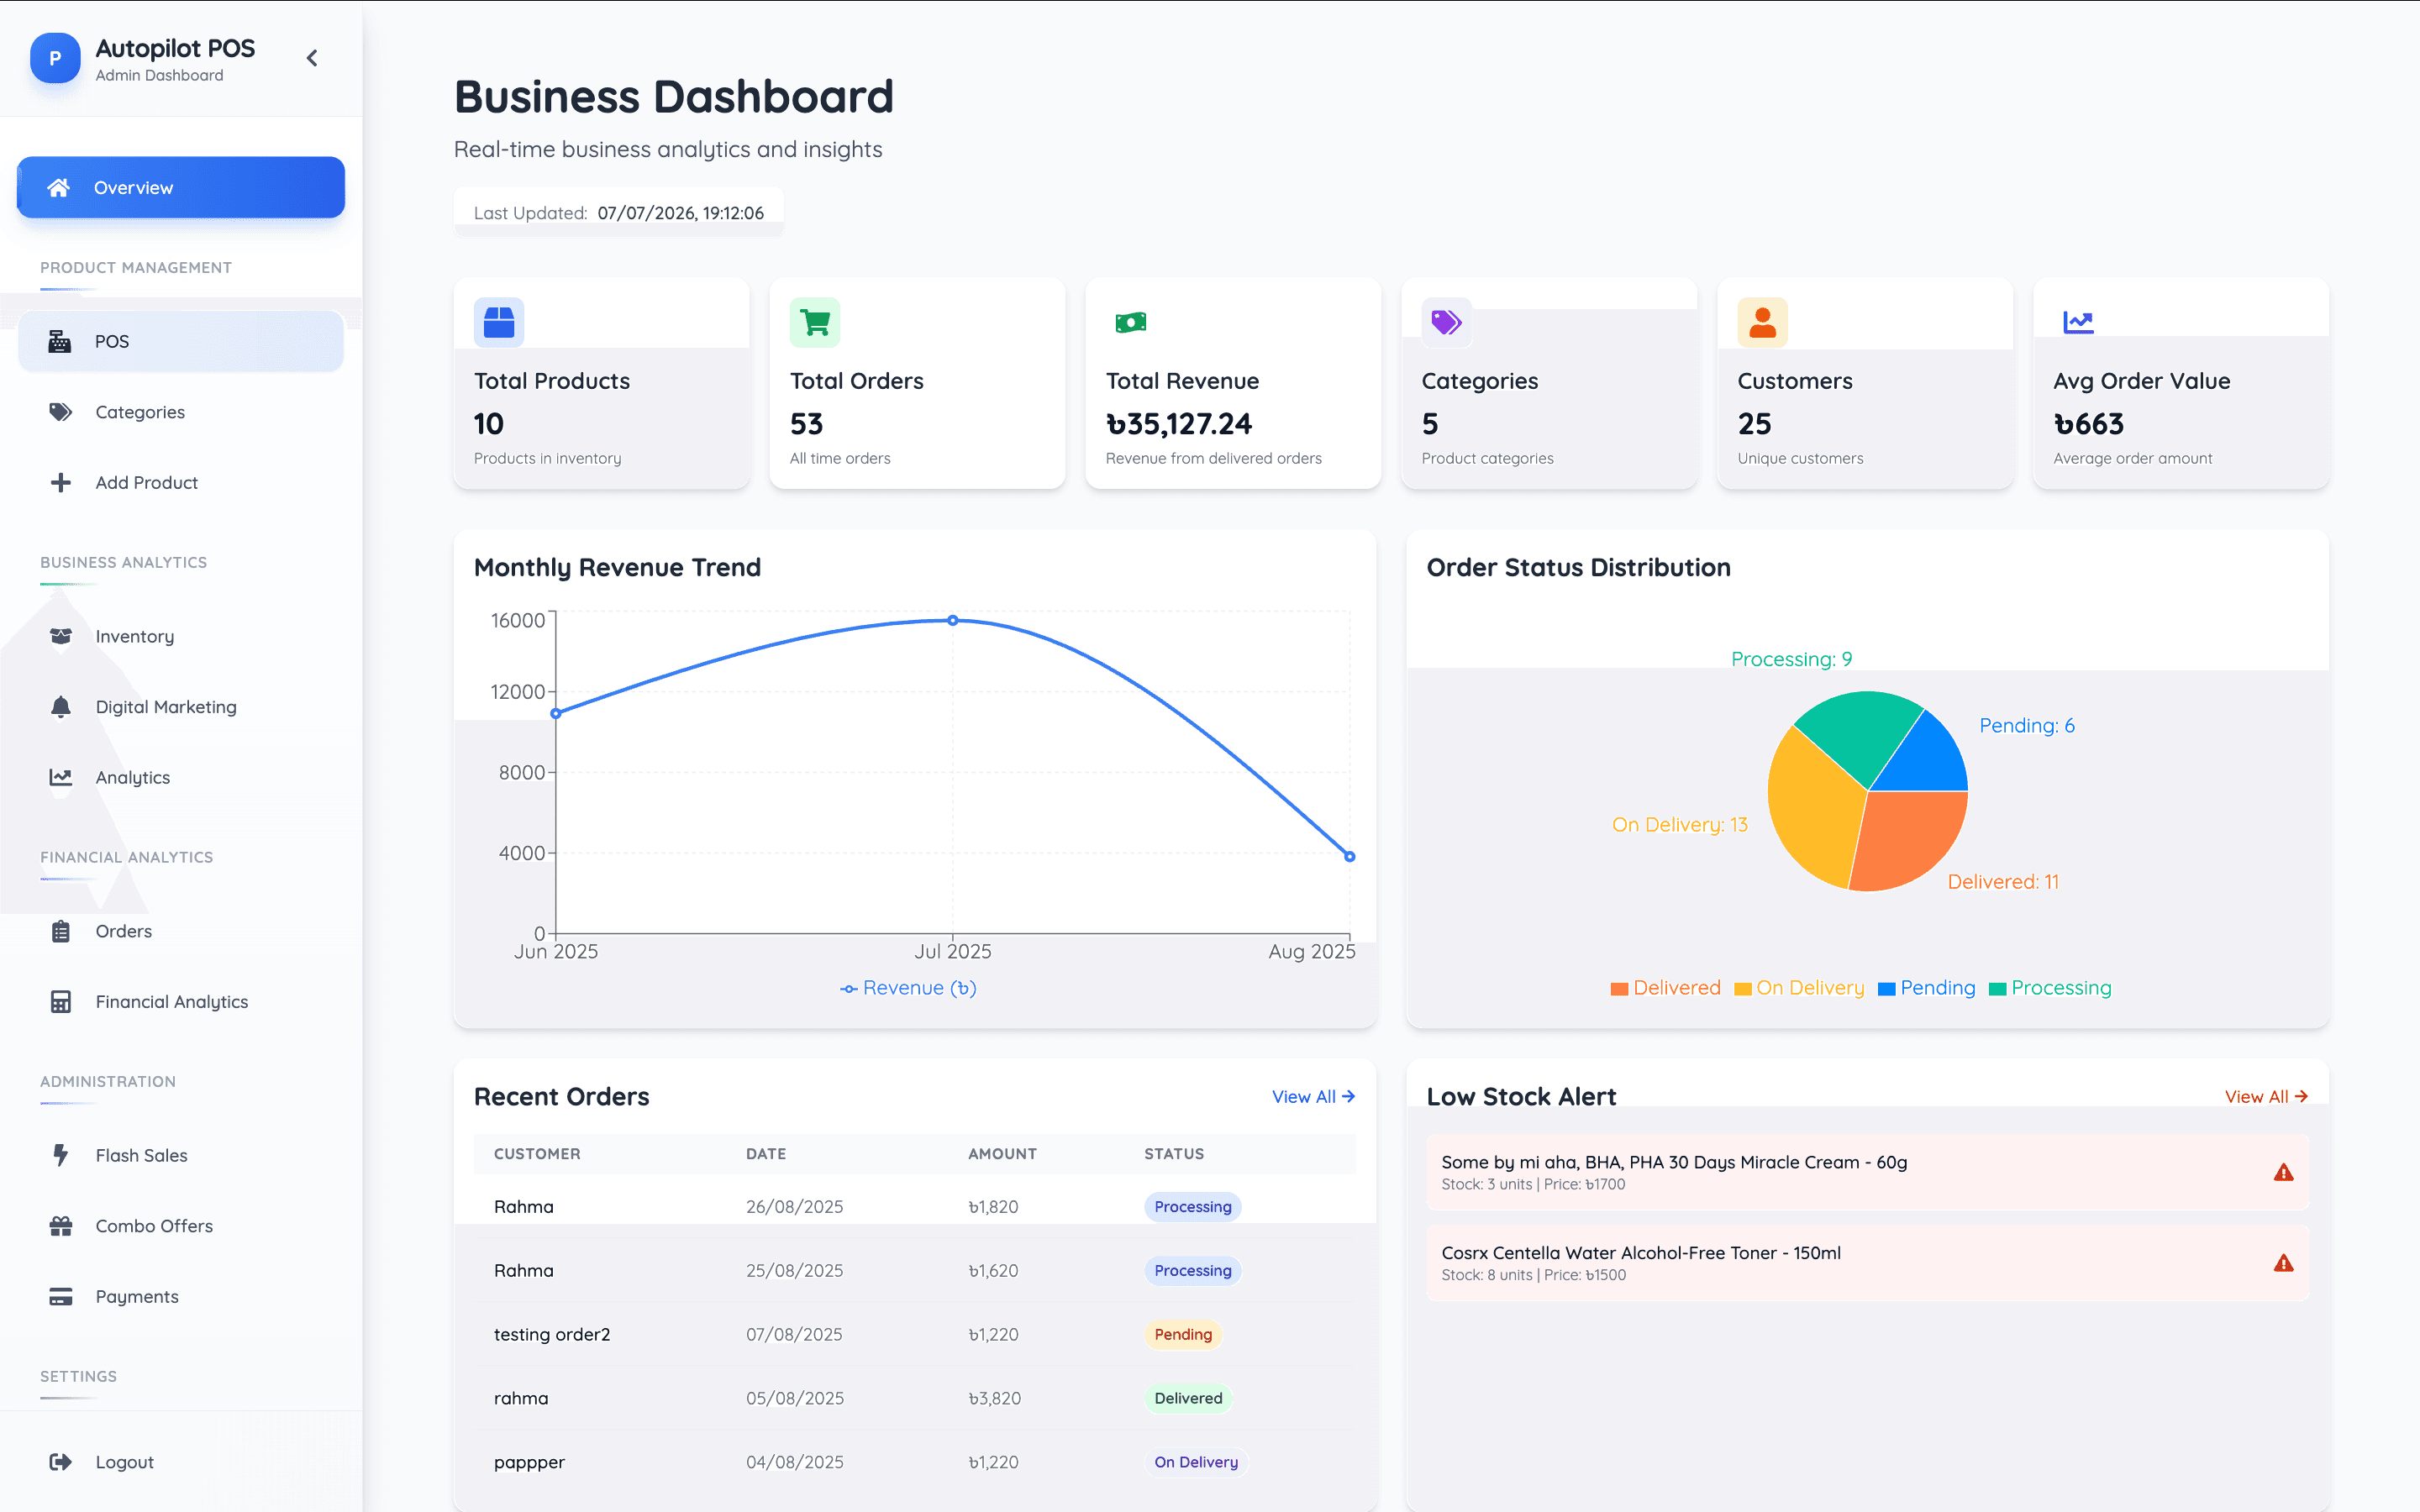Click the cash register icon for POS
Viewport: 2420px width, 1512px height.
pos(60,341)
